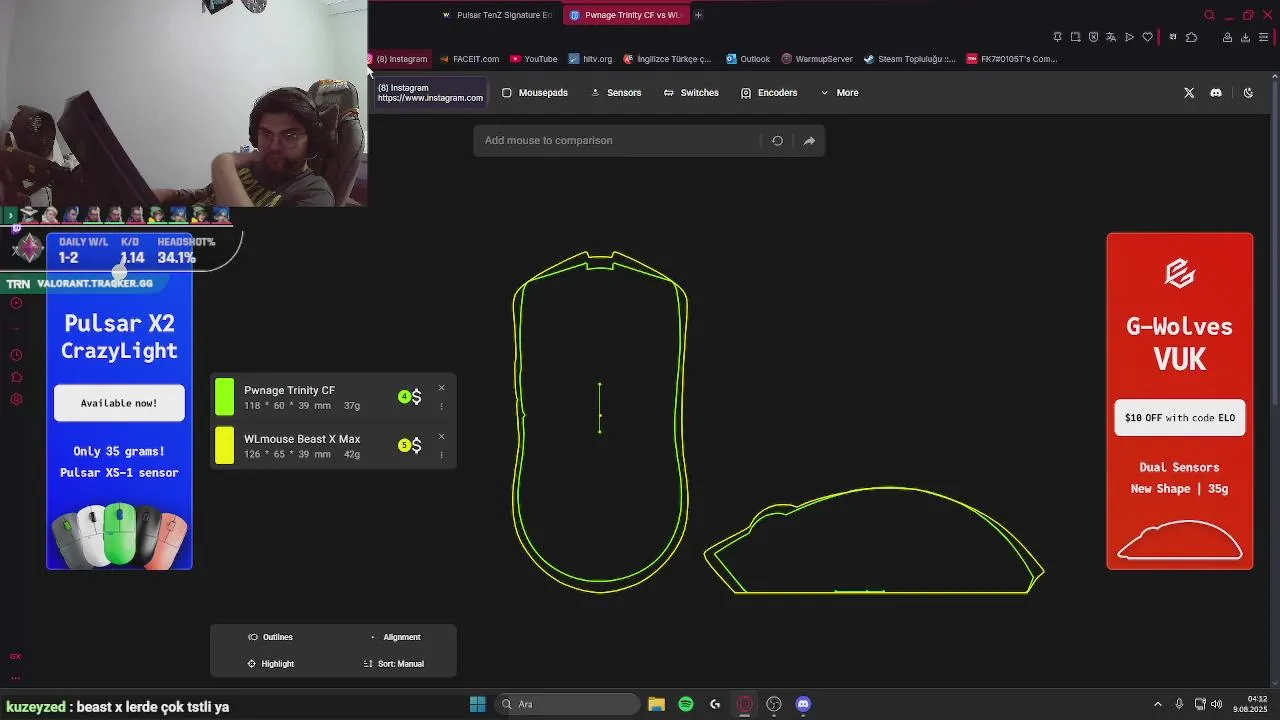This screenshot has width=1280, height=720.
Task: Open the browser profile account icon
Action: [1227, 38]
